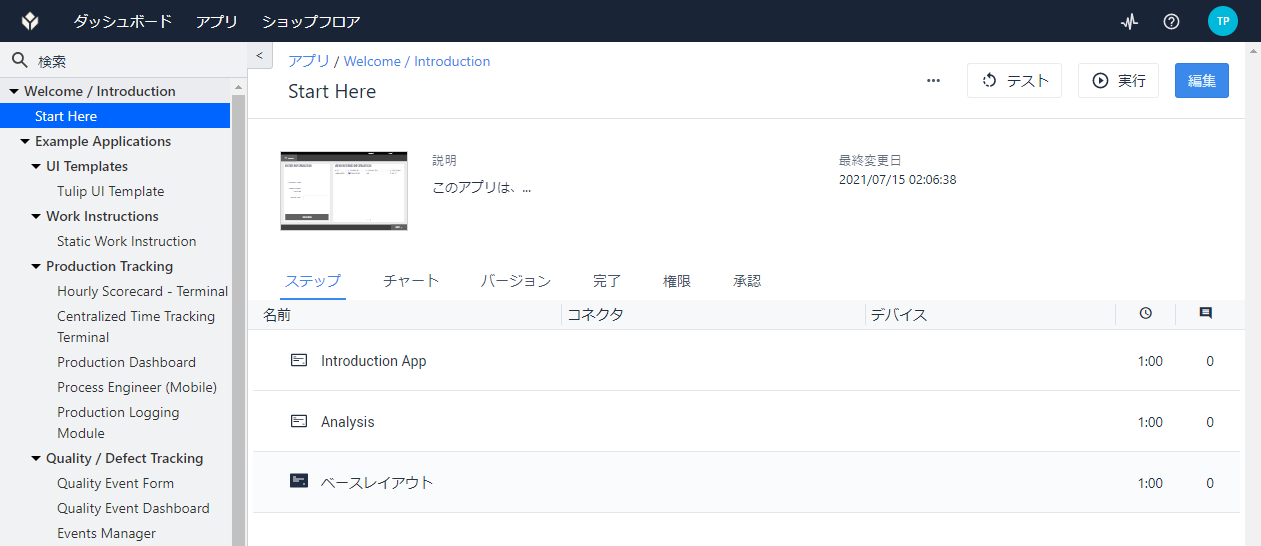
Task: Click the 編集 edit button
Action: coord(1202,81)
